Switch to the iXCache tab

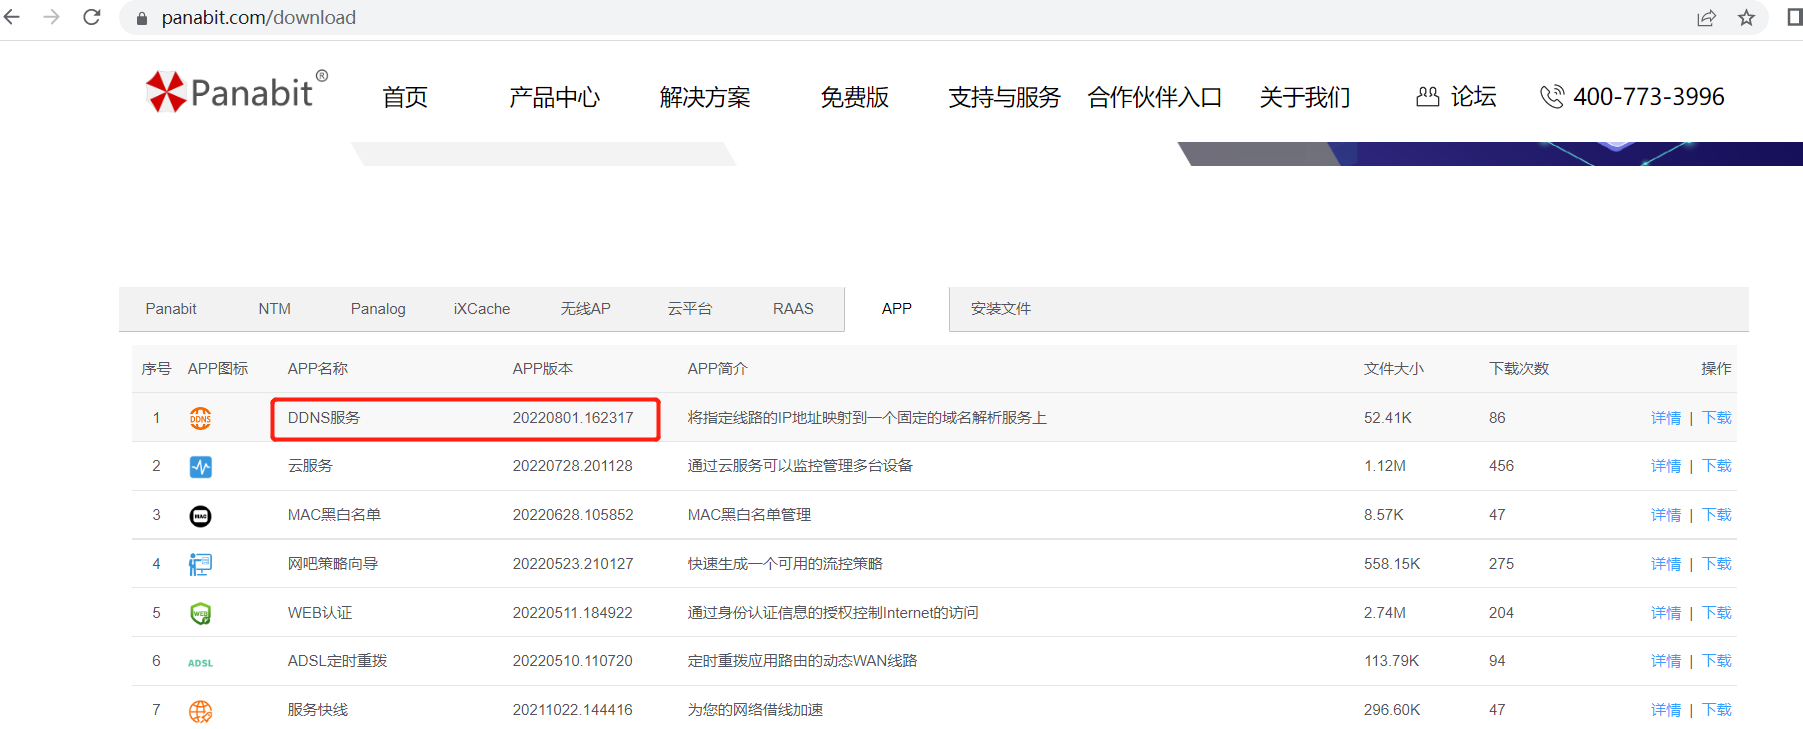pyautogui.click(x=482, y=309)
